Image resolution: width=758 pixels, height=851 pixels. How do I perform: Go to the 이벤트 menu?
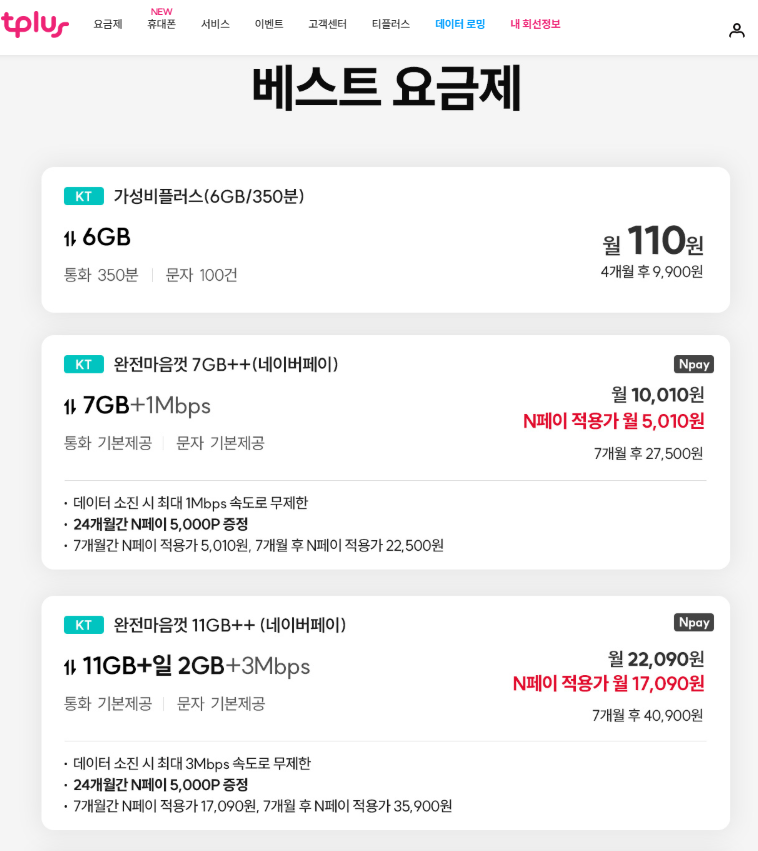[x=269, y=24]
